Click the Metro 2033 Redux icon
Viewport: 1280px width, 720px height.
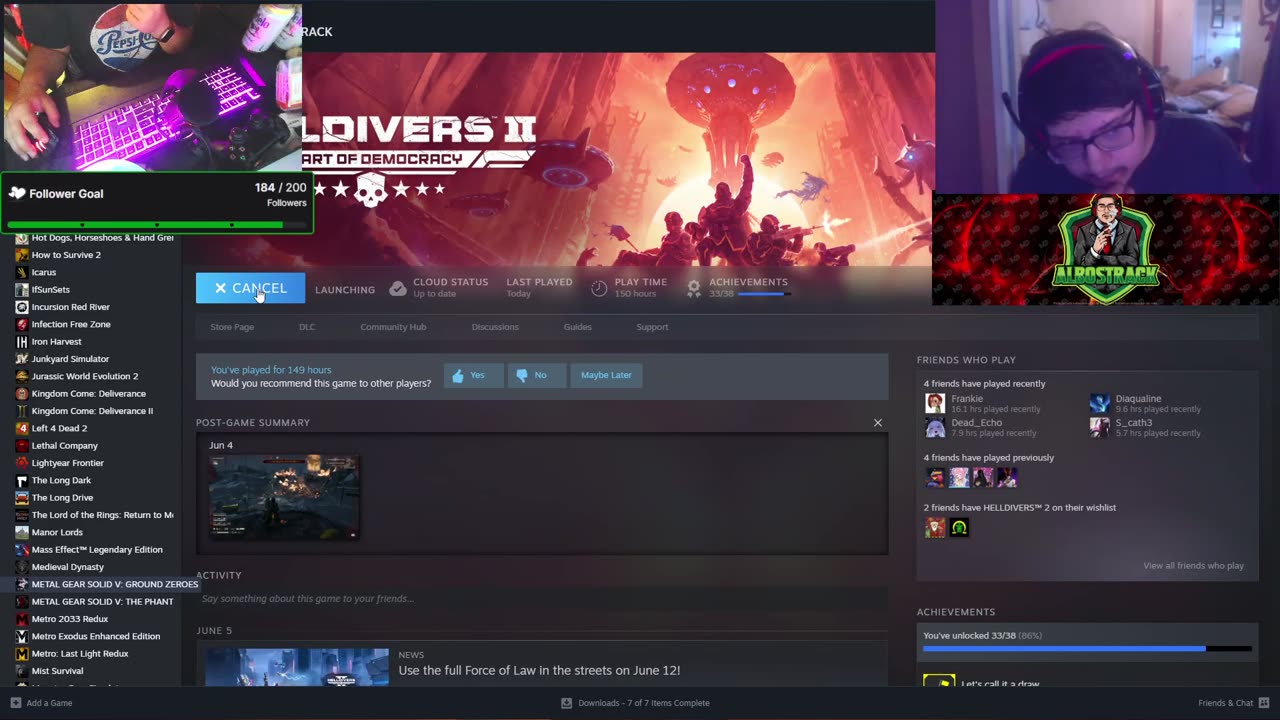[x=22, y=619]
